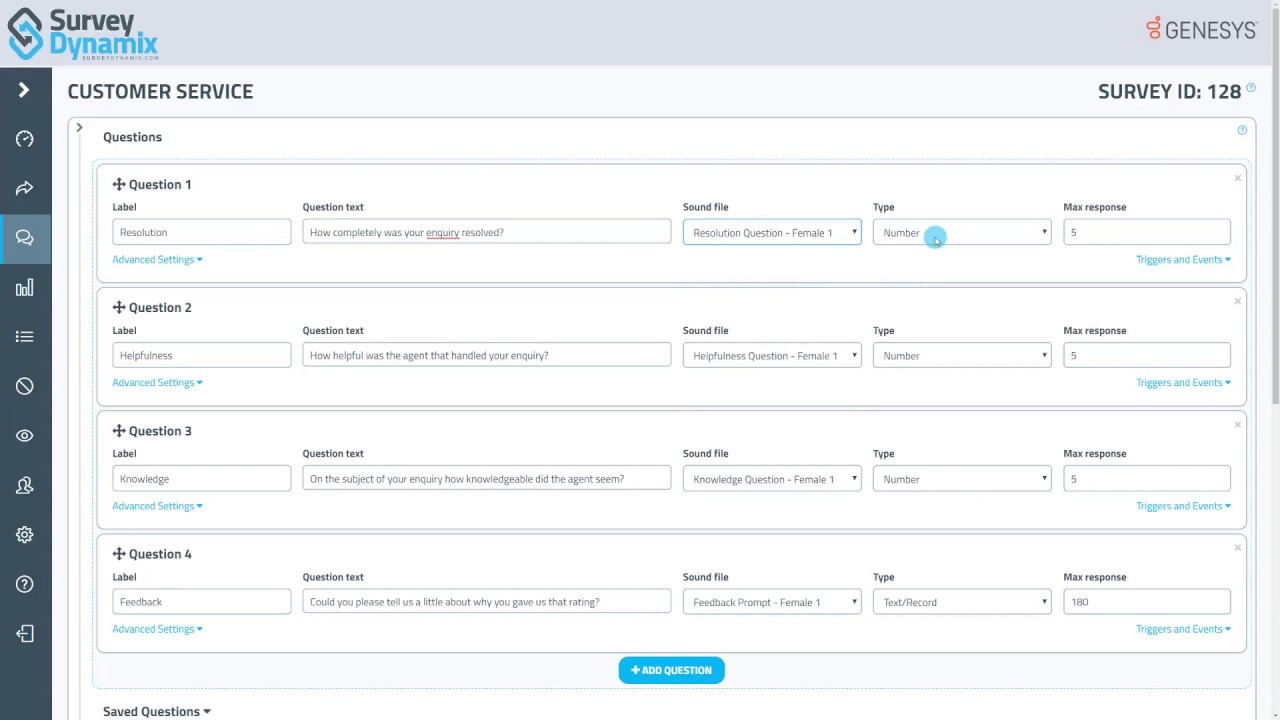1280x720 pixels.
Task: Click the Helpfulness label field
Action: (202, 355)
